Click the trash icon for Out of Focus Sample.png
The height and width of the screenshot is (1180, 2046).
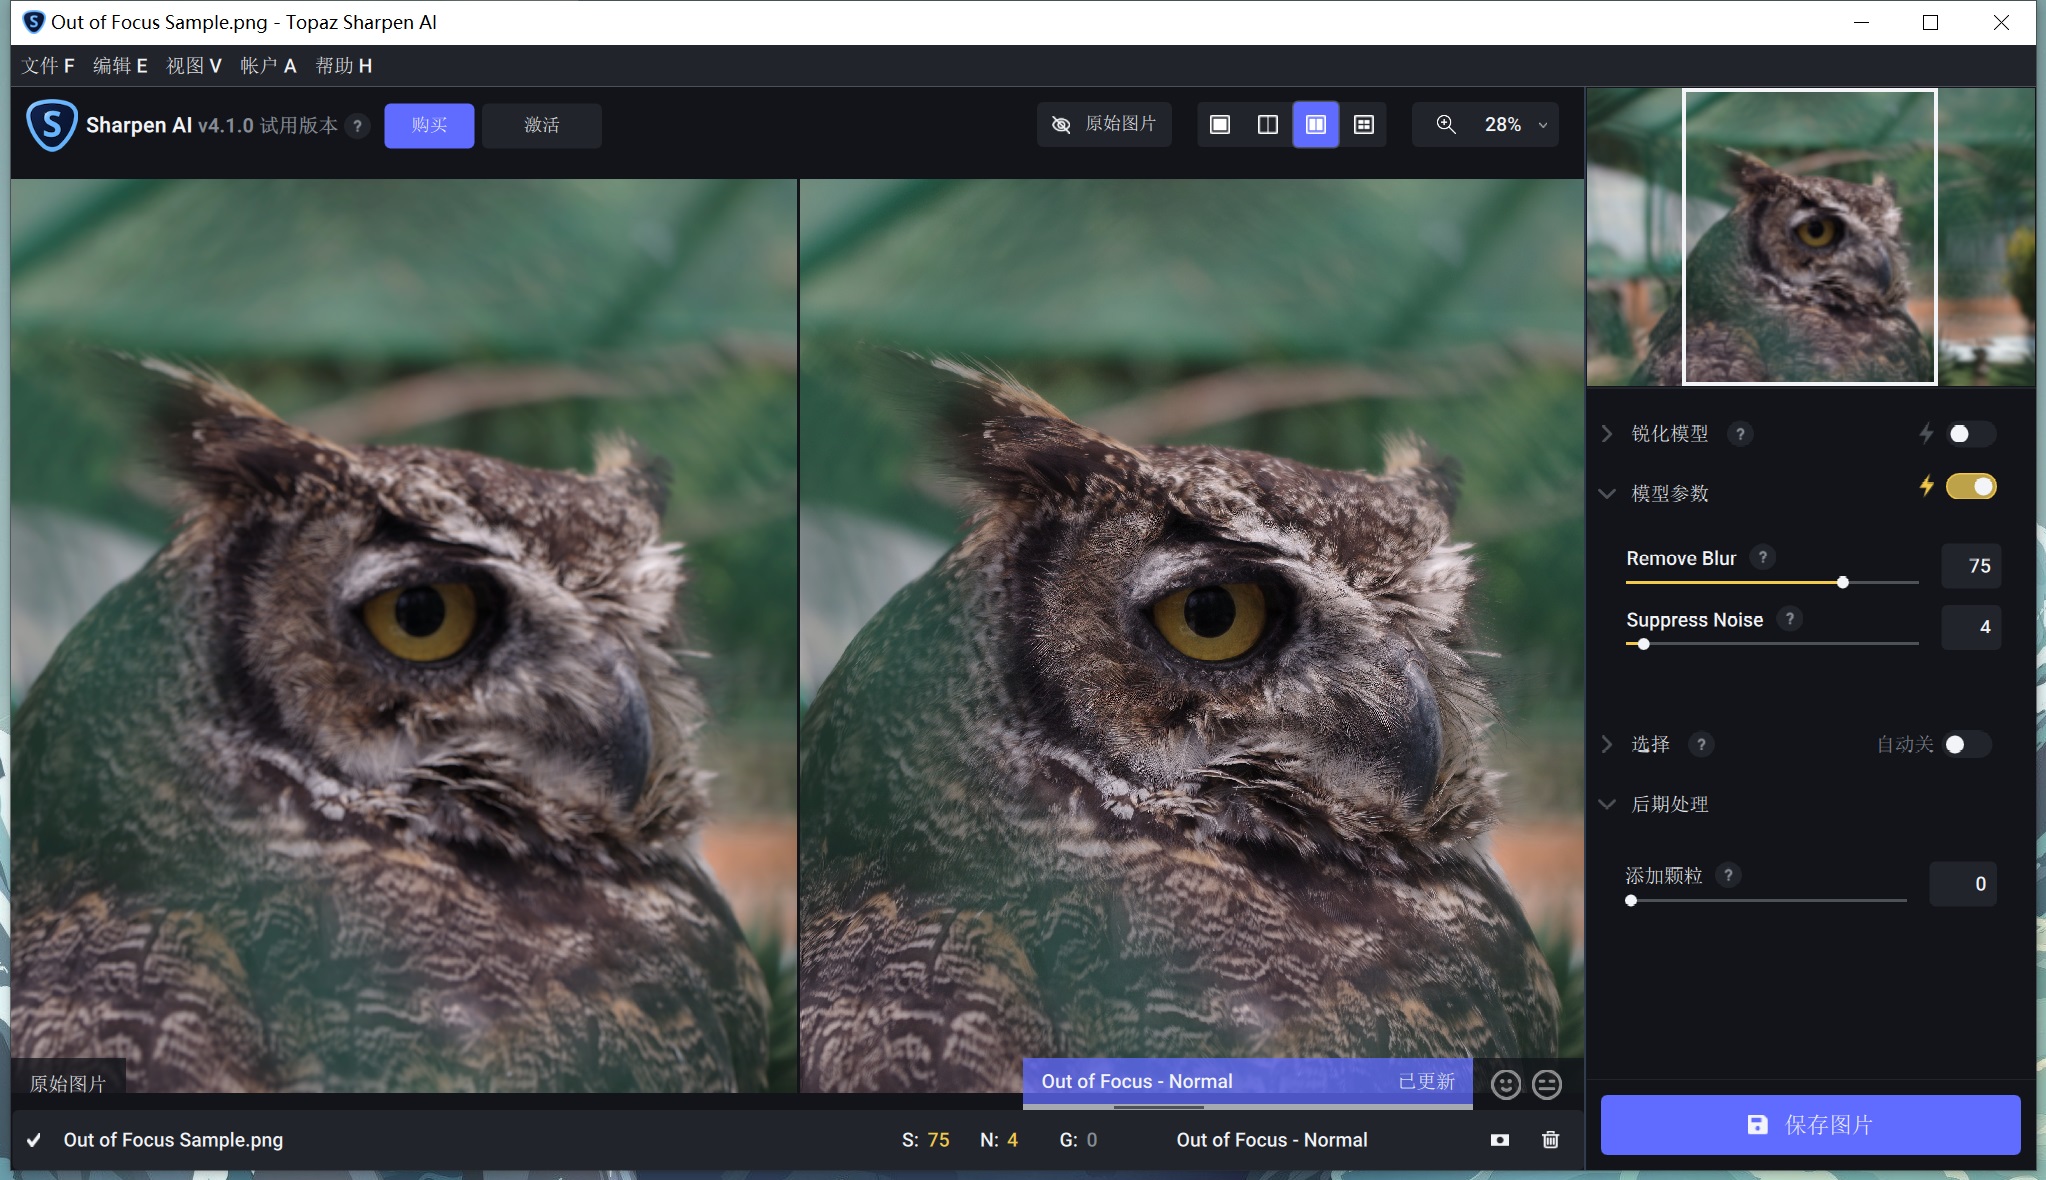click(x=1550, y=1140)
